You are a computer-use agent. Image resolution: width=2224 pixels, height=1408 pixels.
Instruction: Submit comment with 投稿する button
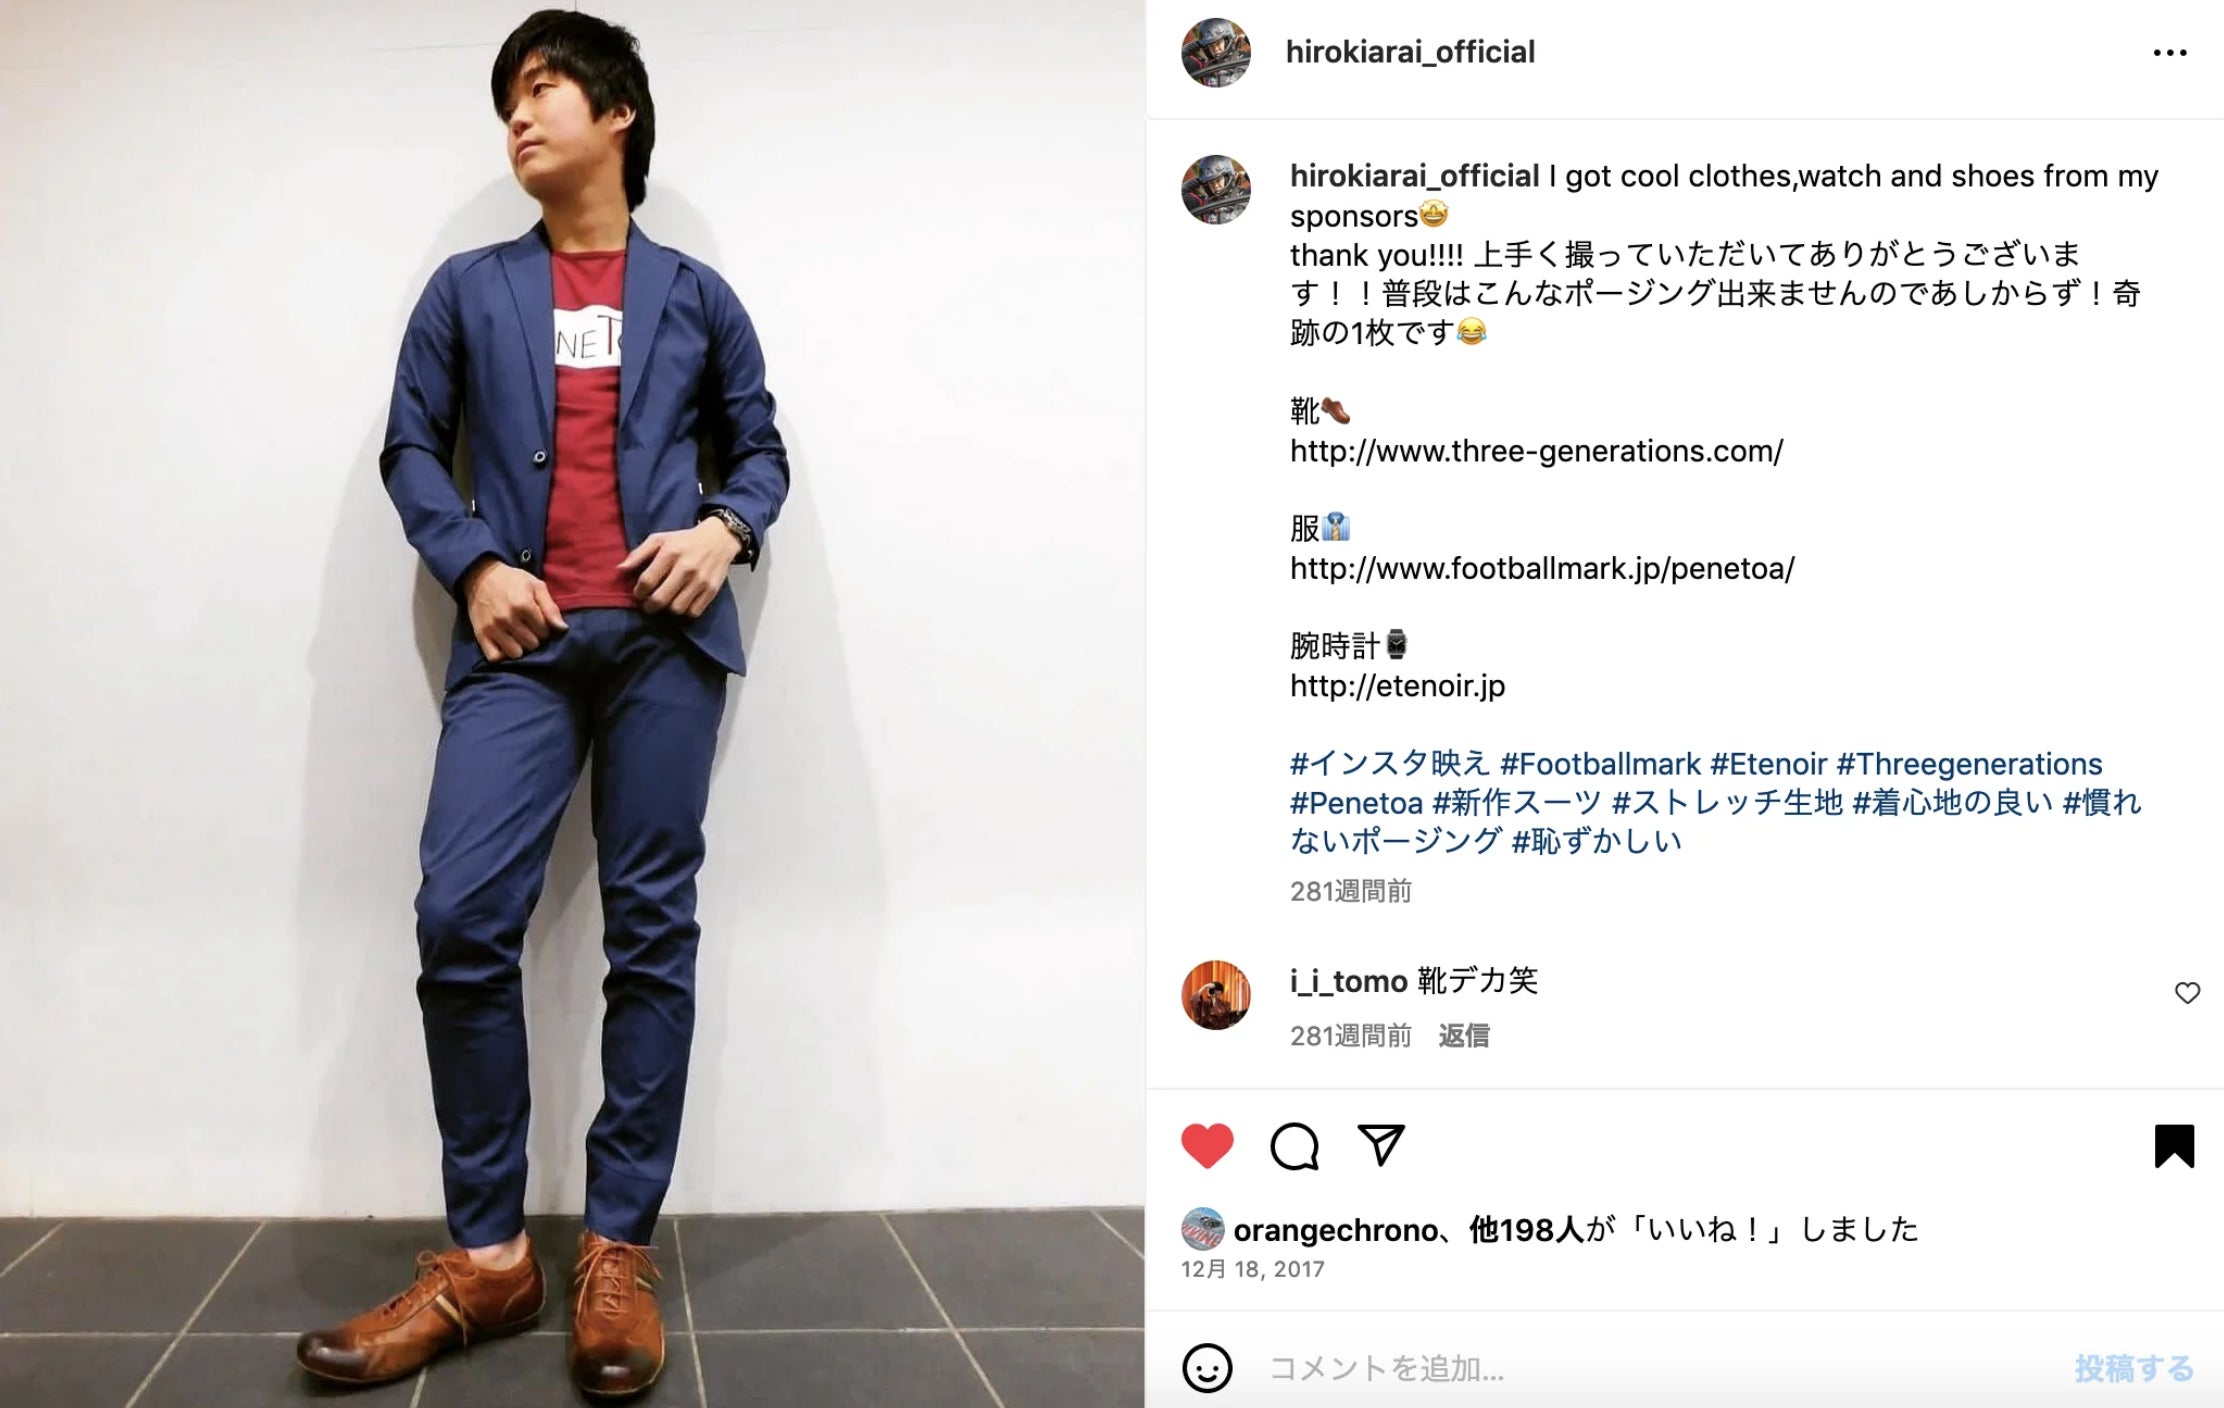(x=2134, y=1368)
